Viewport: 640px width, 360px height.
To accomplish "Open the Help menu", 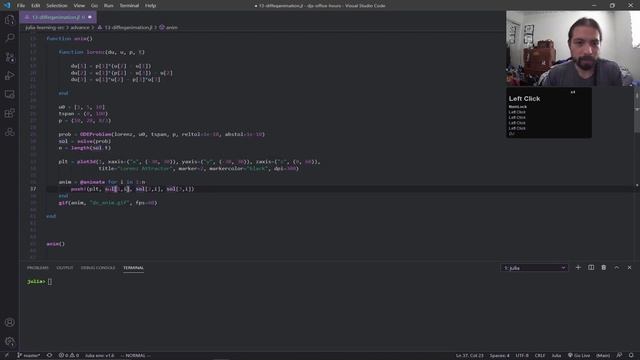I will (x=151, y=6).
